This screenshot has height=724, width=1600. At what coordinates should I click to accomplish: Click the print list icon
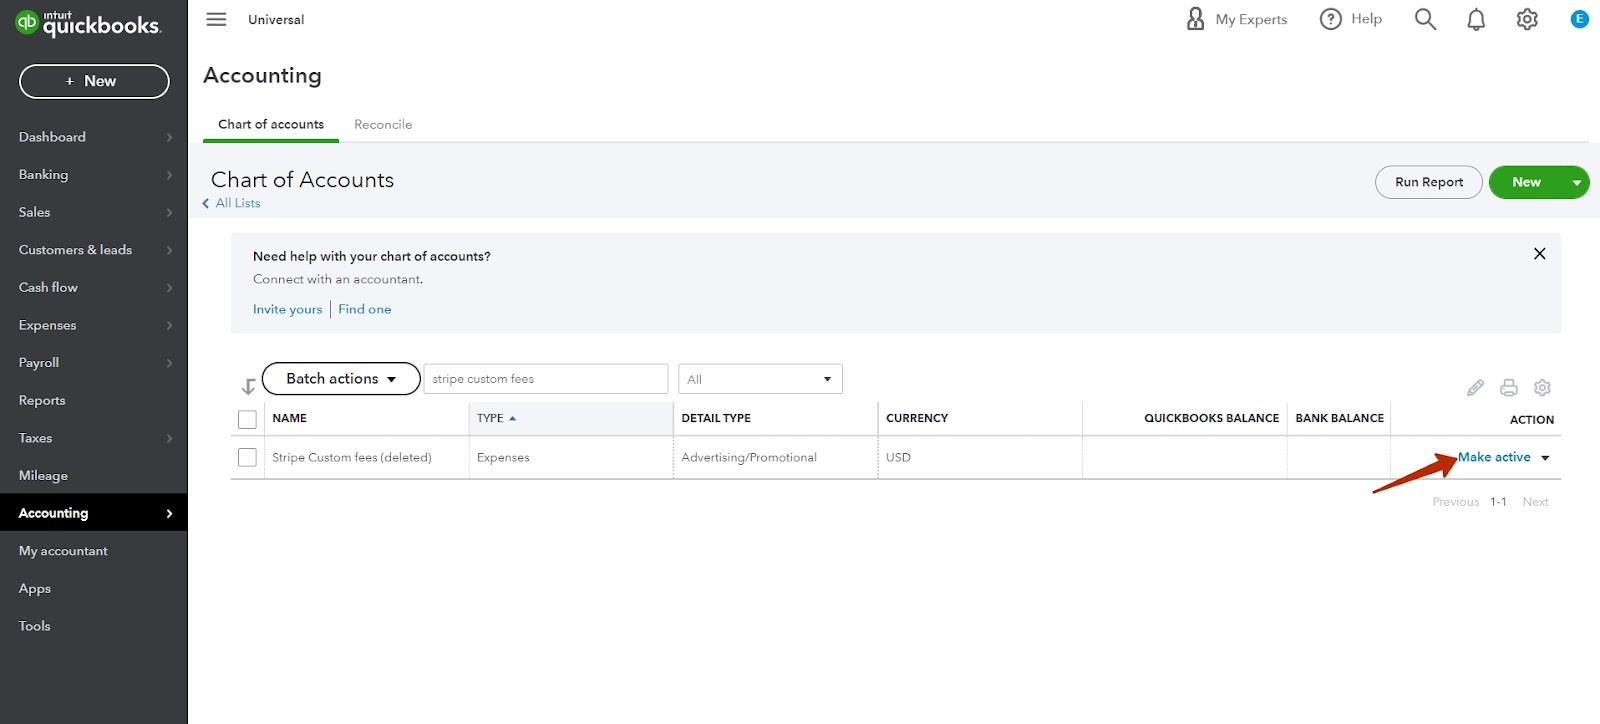coord(1509,387)
